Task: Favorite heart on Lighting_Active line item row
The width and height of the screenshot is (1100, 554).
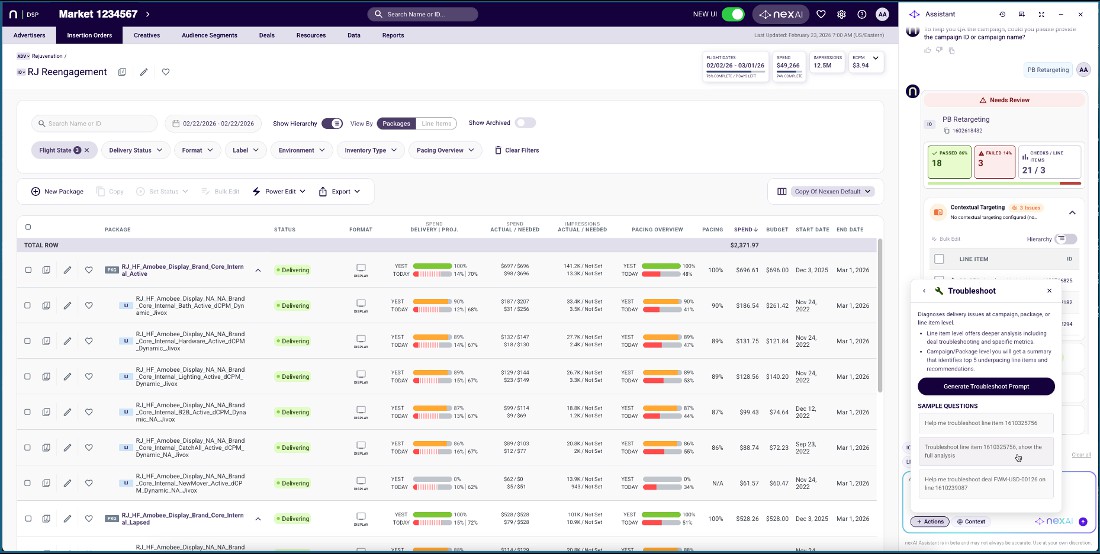Action: tap(88, 377)
